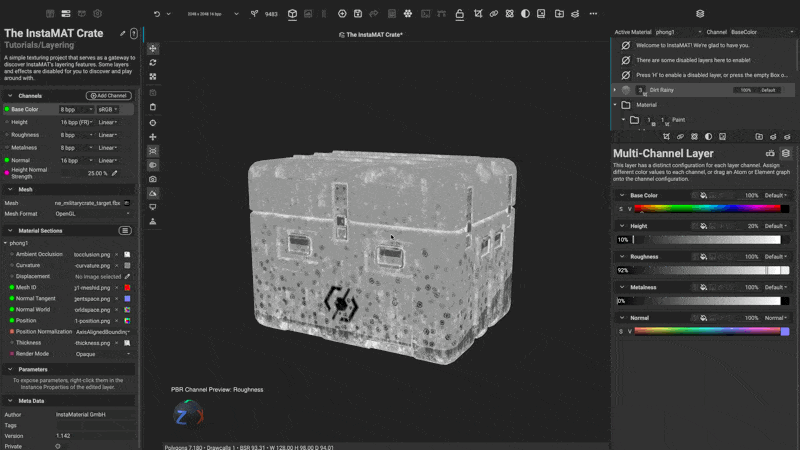The width and height of the screenshot is (800, 450).
Task: Open the Base Color sRGB color space dropdown
Action: point(108,109)
